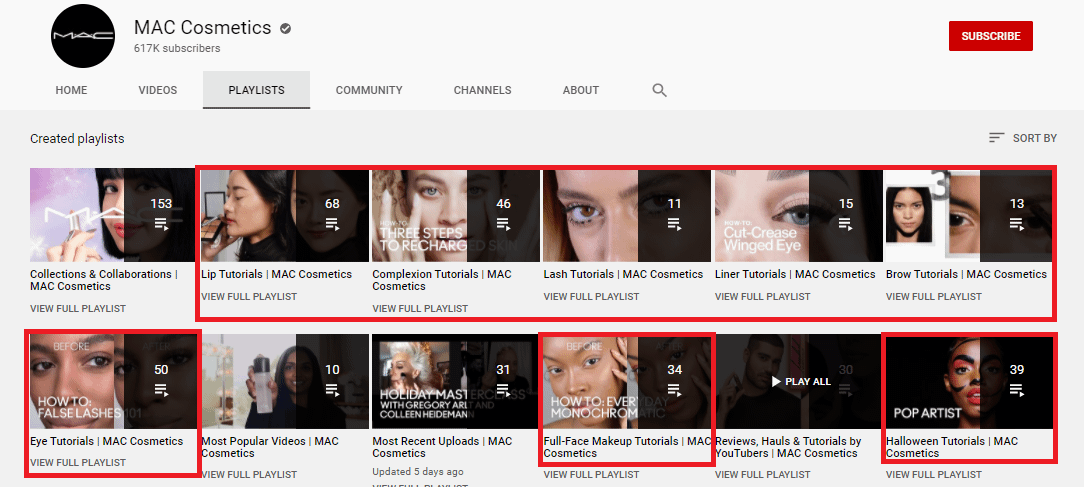Image resolution: width=1084 pixels, height=487 pixels.
Task: Click the playlist icon on Liner Tutorials thumbnail
Action: tap(845, 223)
